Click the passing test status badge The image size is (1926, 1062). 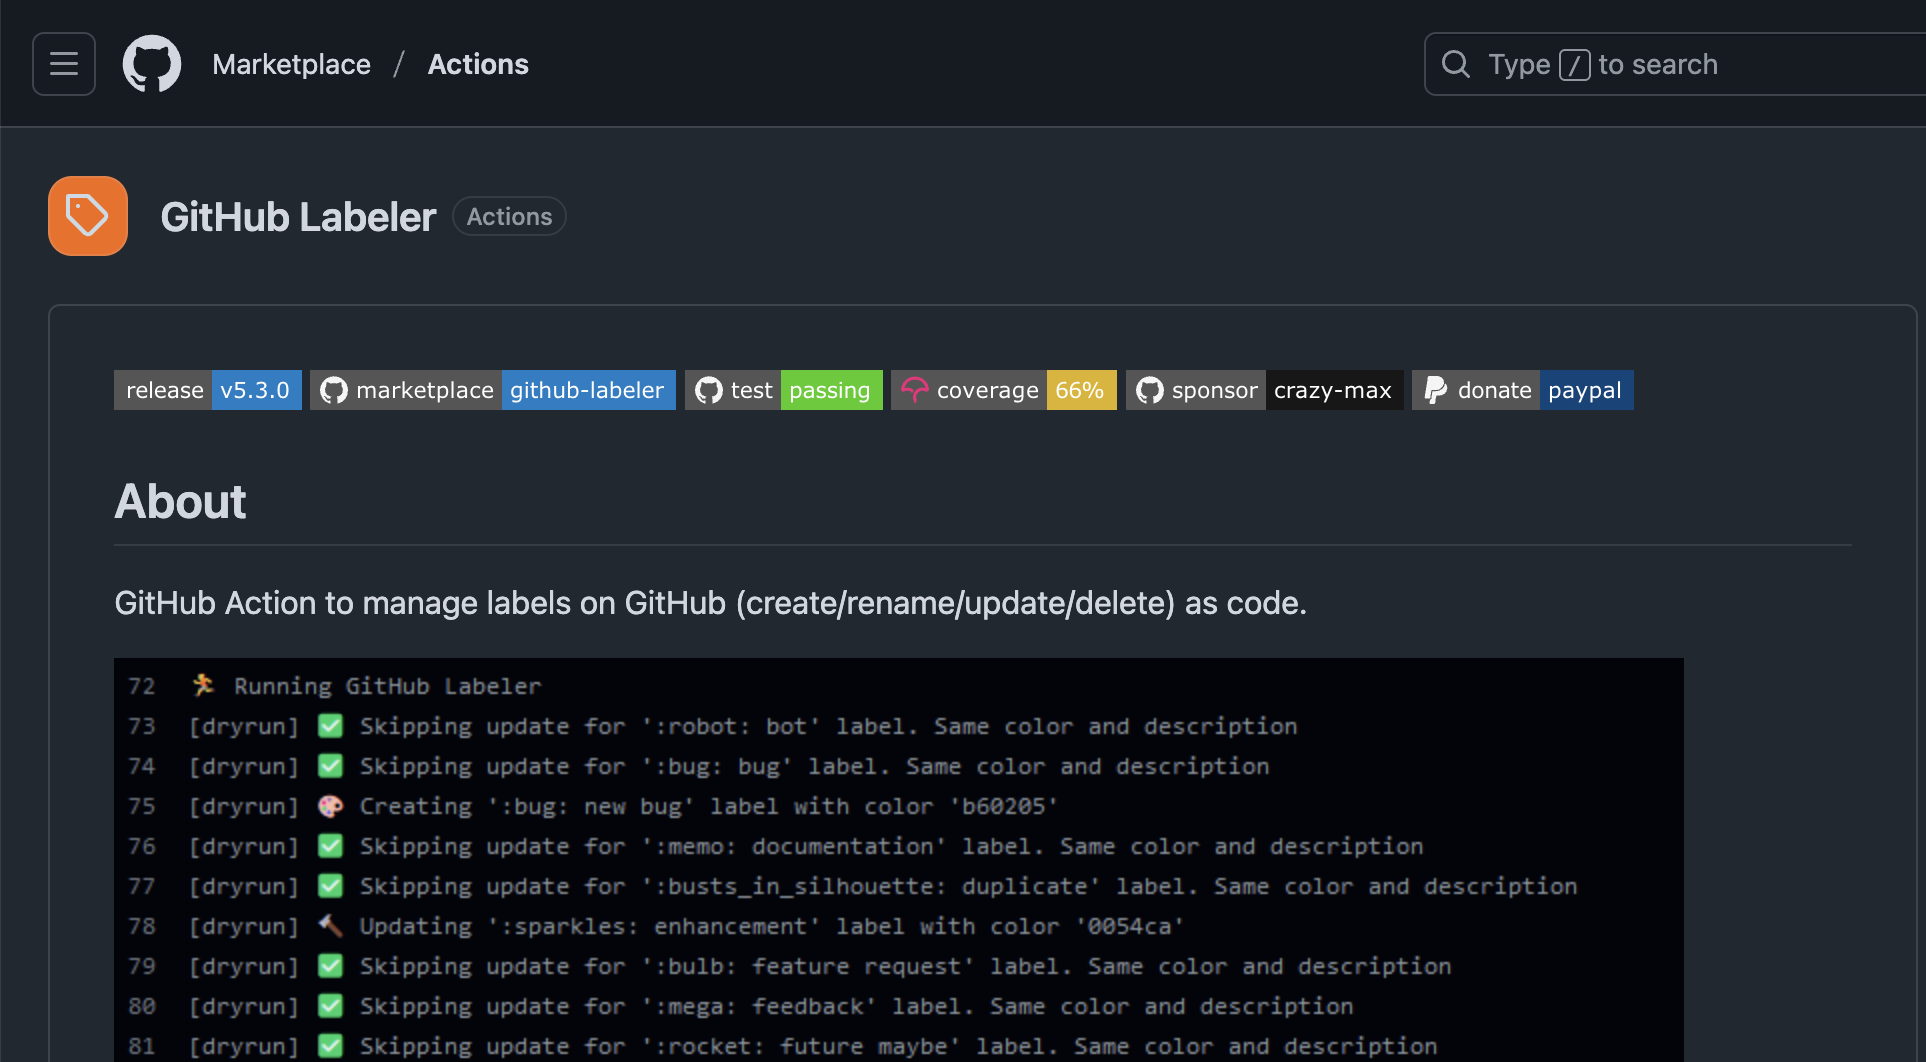point(831,390)
